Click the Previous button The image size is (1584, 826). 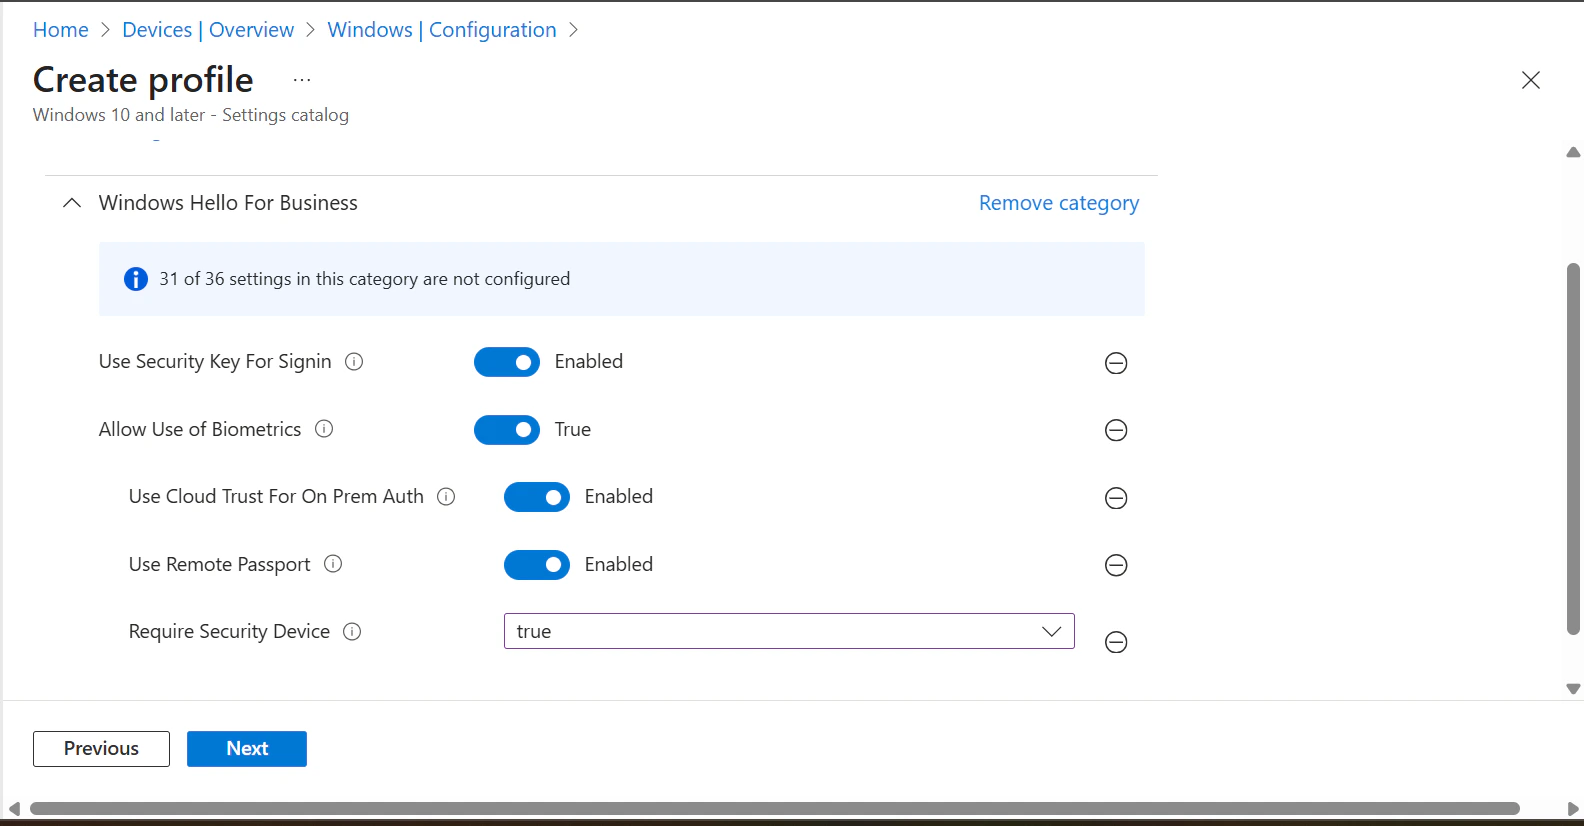coord(101,749)
